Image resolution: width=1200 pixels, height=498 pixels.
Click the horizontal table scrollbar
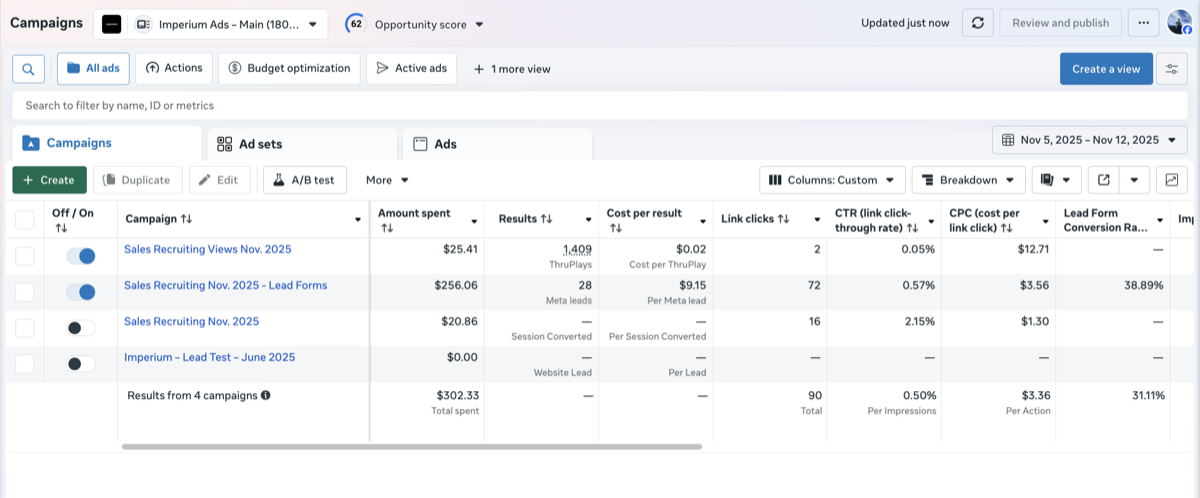411,447
